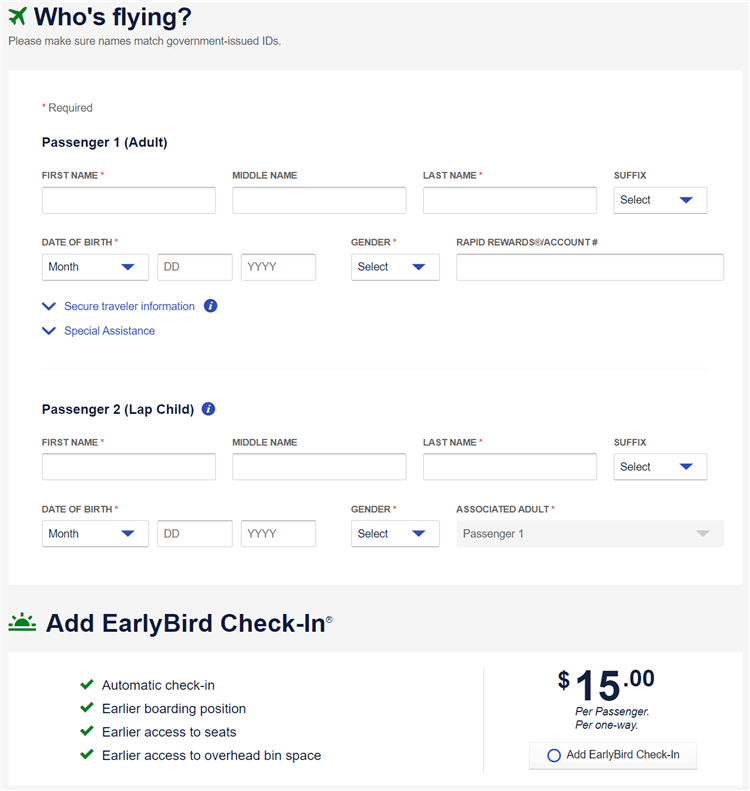Select the Add EarlyBird Check-In radio button
The height and width of the screenshot is (791, 750).
pyautogui.click(x=554, y=755)
